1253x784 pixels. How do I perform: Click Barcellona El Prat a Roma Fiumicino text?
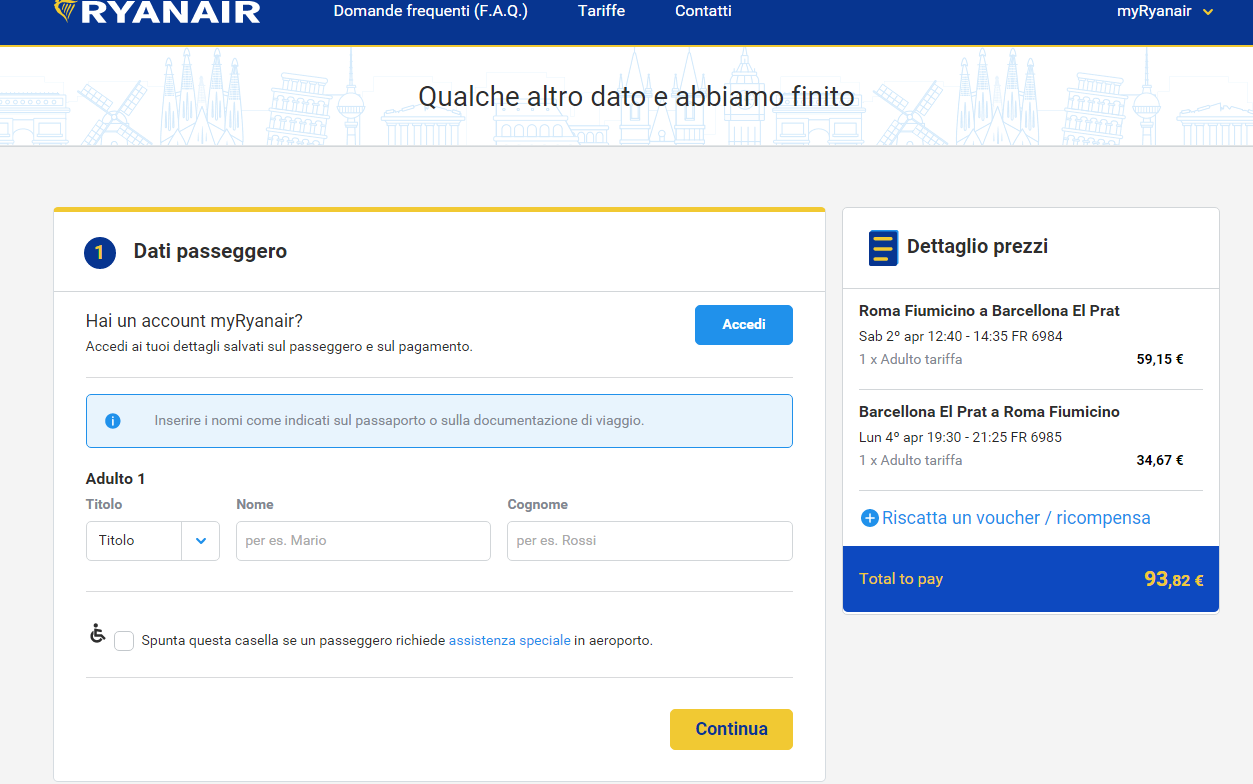point(989,412)
